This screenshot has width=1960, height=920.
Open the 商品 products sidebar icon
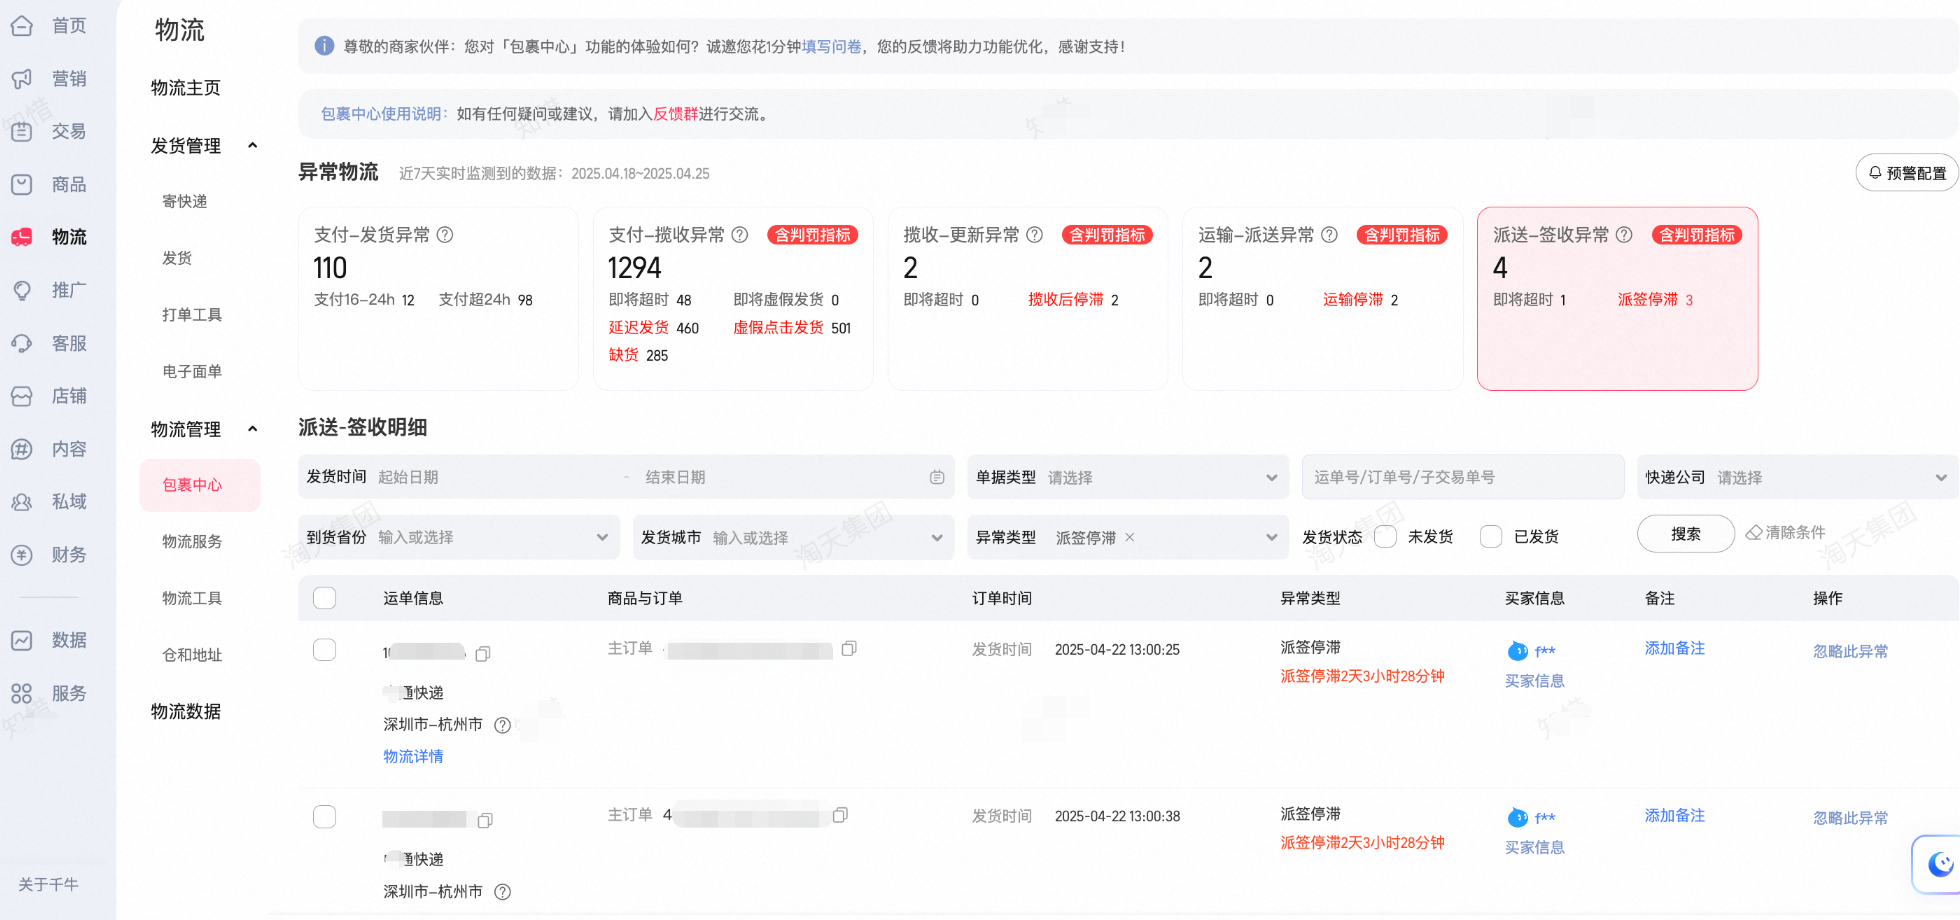[x=22, y=184]
